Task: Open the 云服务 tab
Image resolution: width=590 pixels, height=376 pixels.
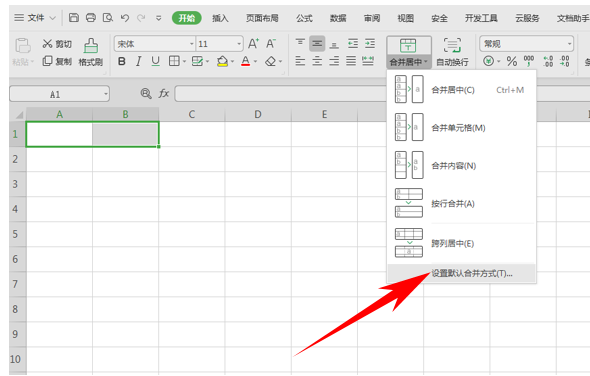Action: click(527, 18)
